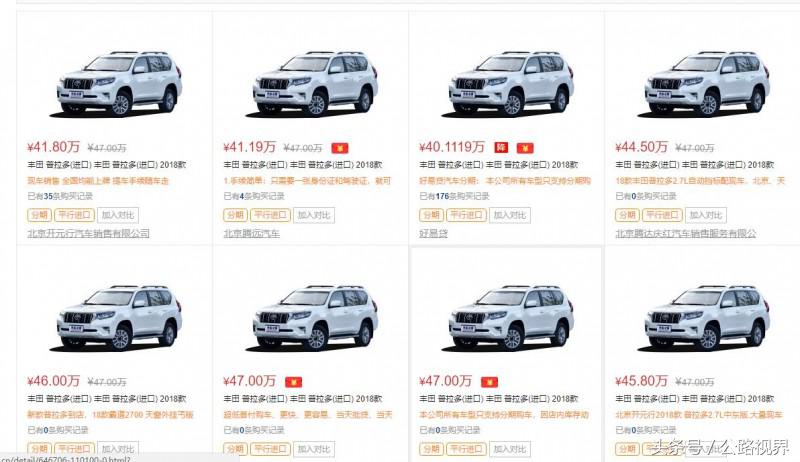This screenshot has width=800, height=462.
Task: Add the ¥44.50万 car to comparison (加入对比)
Action: tap(706, 215)
